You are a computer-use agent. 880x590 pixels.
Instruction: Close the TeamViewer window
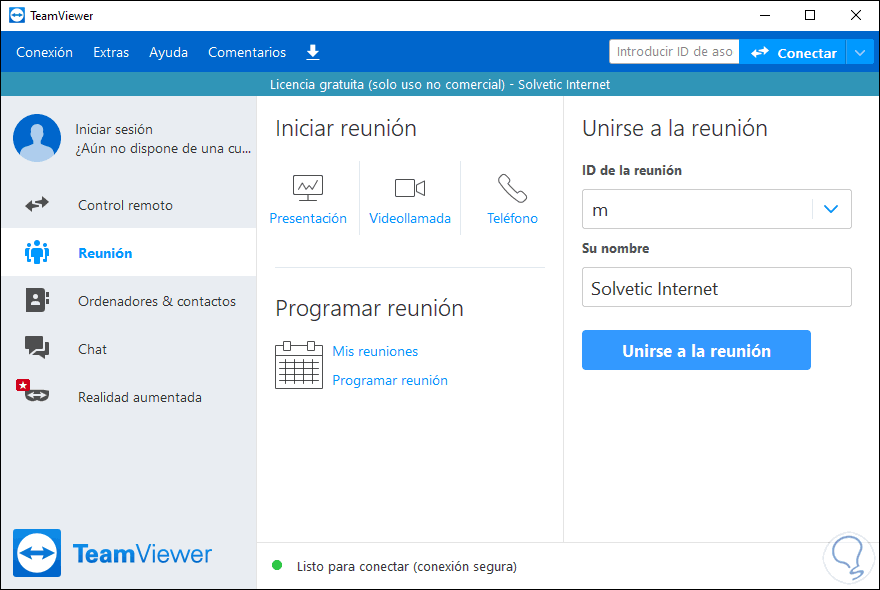point(856,15)
